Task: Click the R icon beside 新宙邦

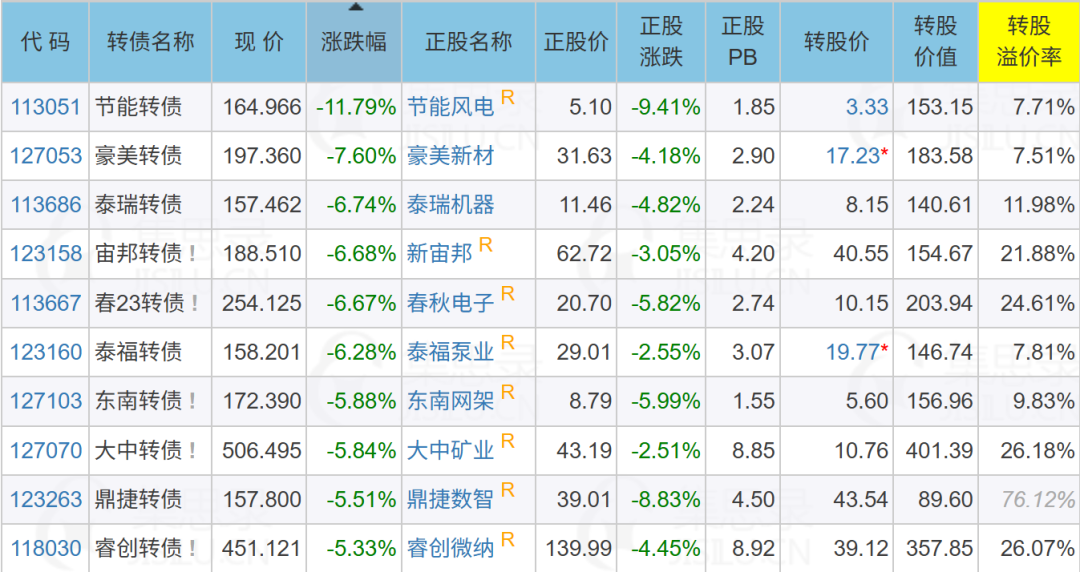Action: 486,245
